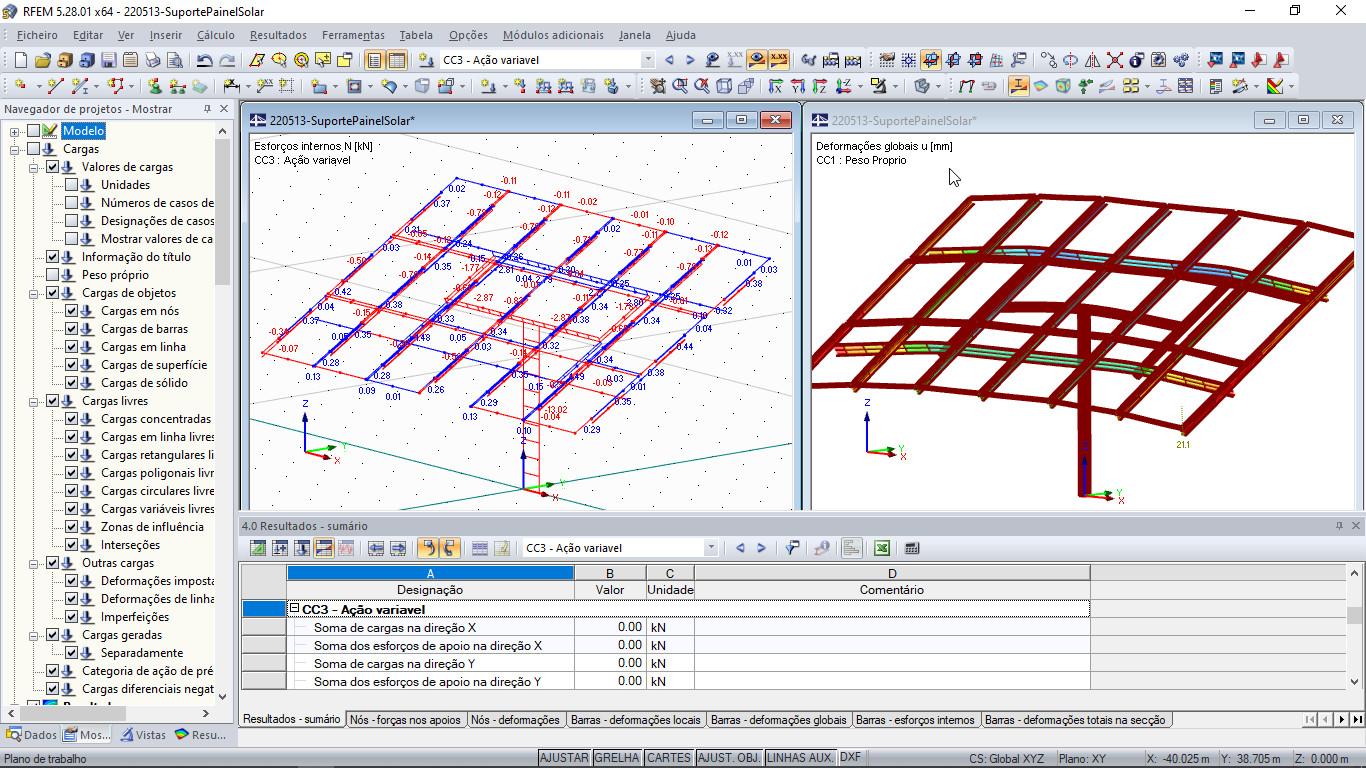
Task: Enable the Unidades checkbox
Action: click(71, 185)
